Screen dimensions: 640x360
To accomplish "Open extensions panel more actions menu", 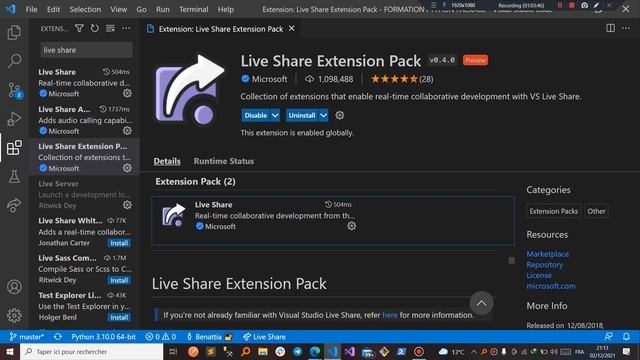I will [x=126, y=28].
